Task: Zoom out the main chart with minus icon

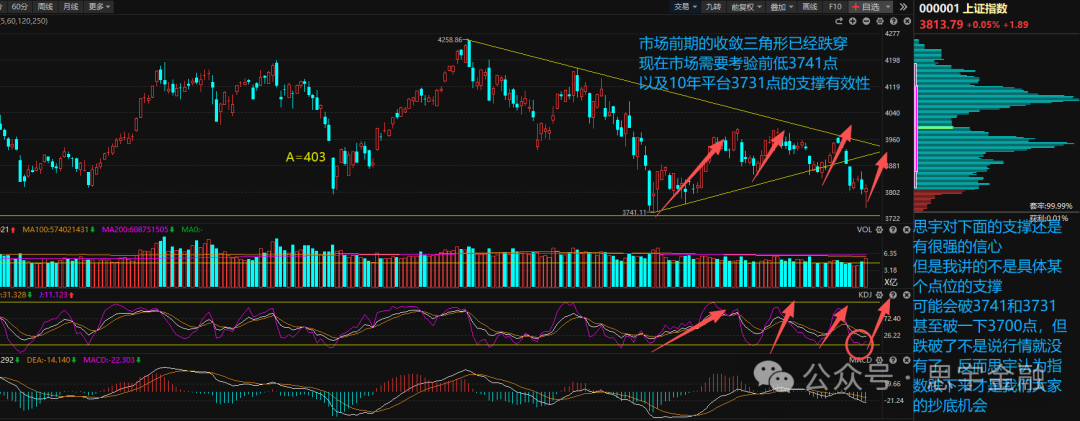Action: [866, 21]
